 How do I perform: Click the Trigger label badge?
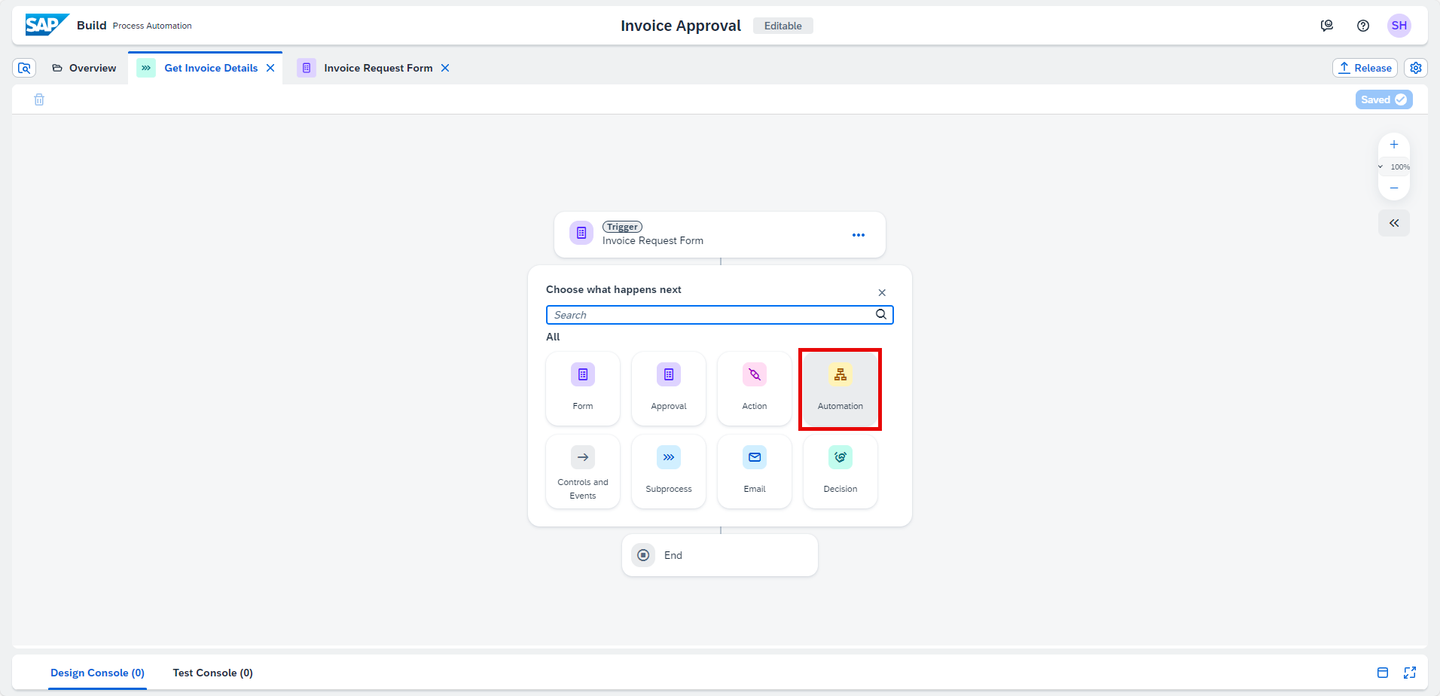622,227
